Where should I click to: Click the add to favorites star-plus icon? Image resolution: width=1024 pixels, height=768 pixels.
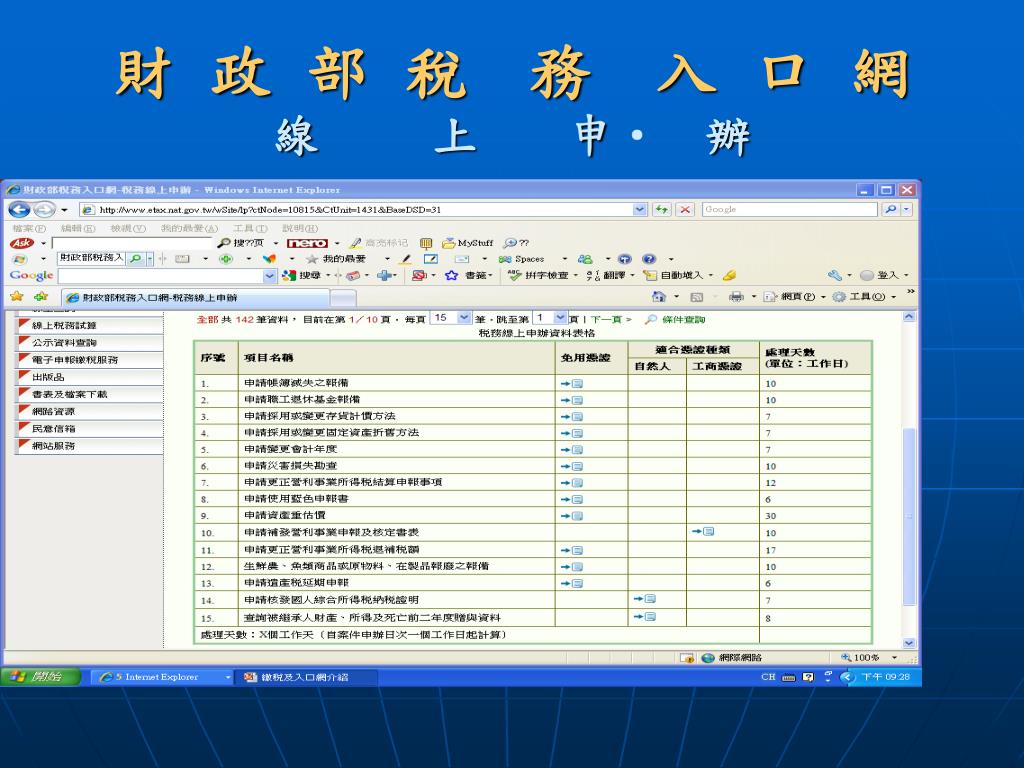pos(41,296)
